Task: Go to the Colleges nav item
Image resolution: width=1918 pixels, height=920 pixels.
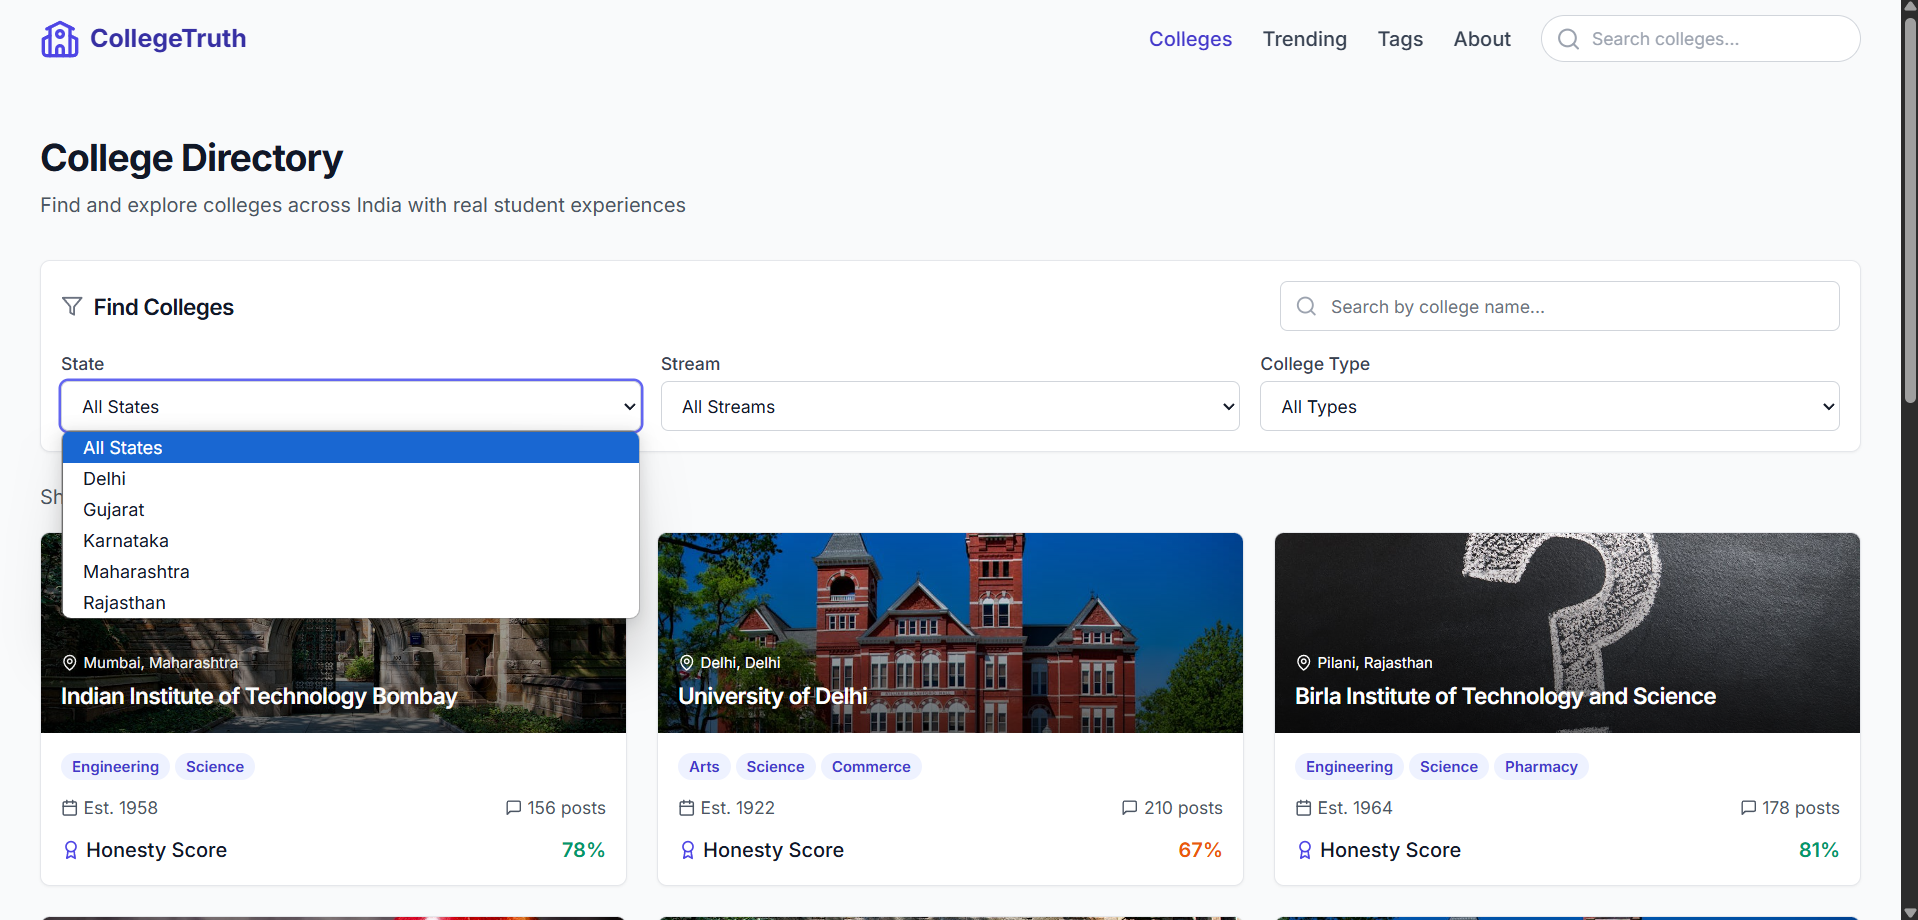Action: [1190, 39]
